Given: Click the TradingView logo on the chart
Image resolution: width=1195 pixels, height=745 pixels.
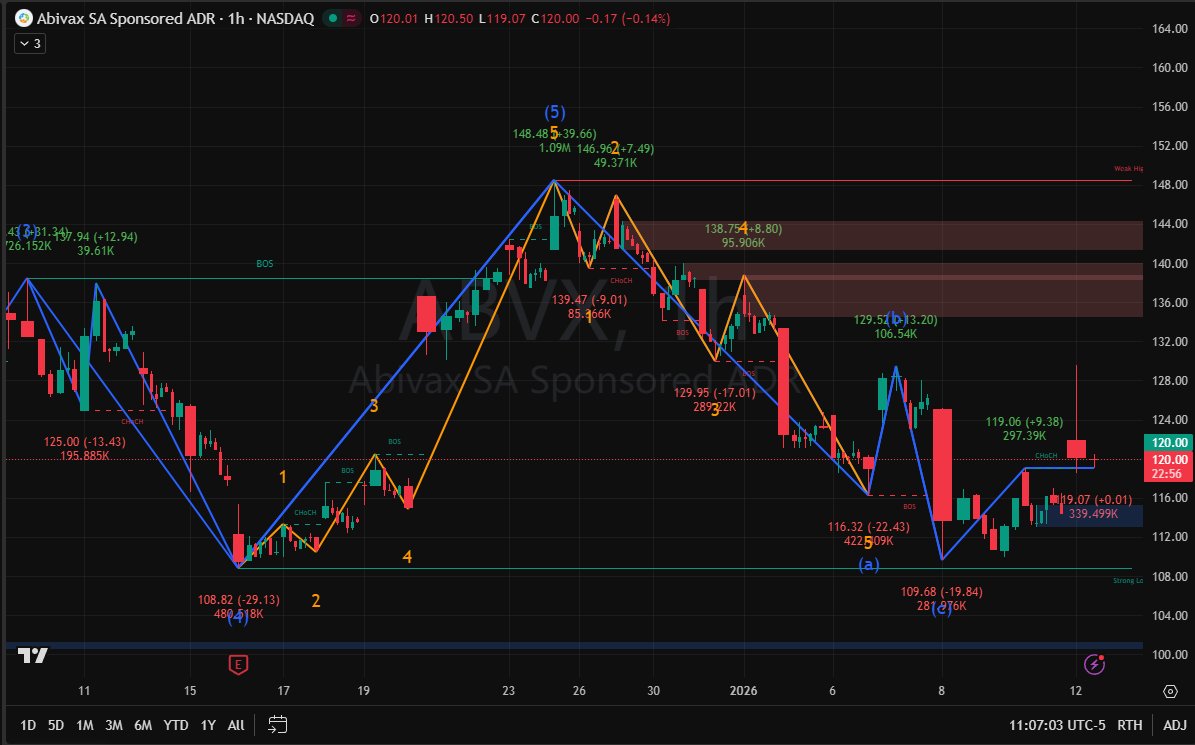Looking at the screenshot, I should [34, 656].
